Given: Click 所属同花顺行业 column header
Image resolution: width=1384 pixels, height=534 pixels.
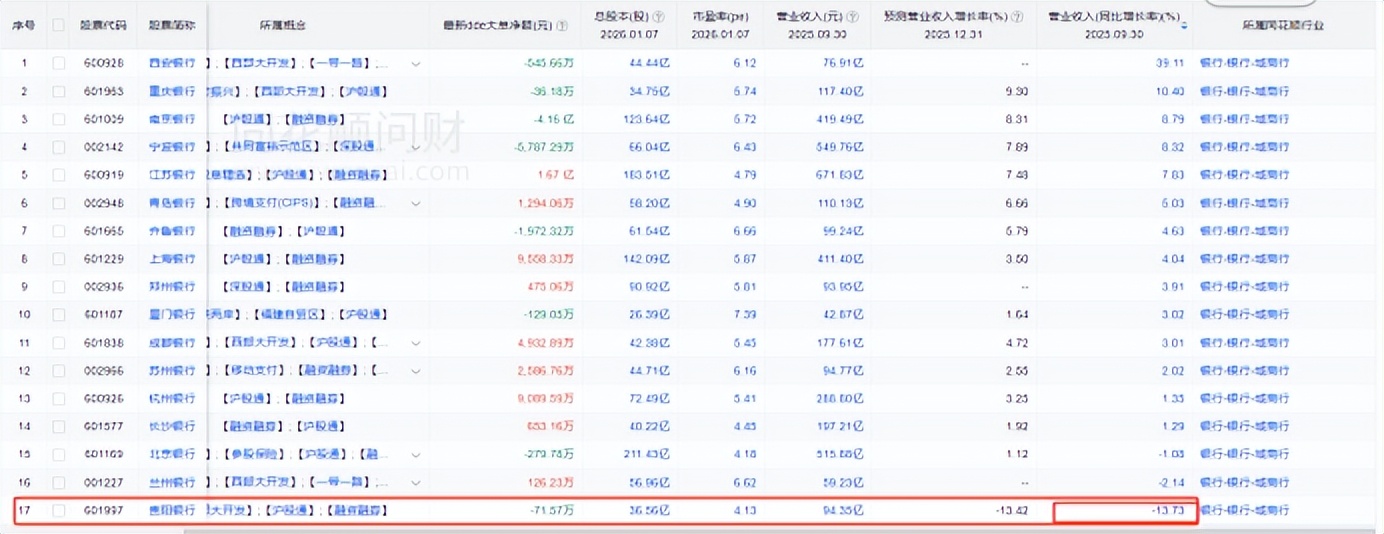Looking at the screenshot, I should (x=1285, y=25).
